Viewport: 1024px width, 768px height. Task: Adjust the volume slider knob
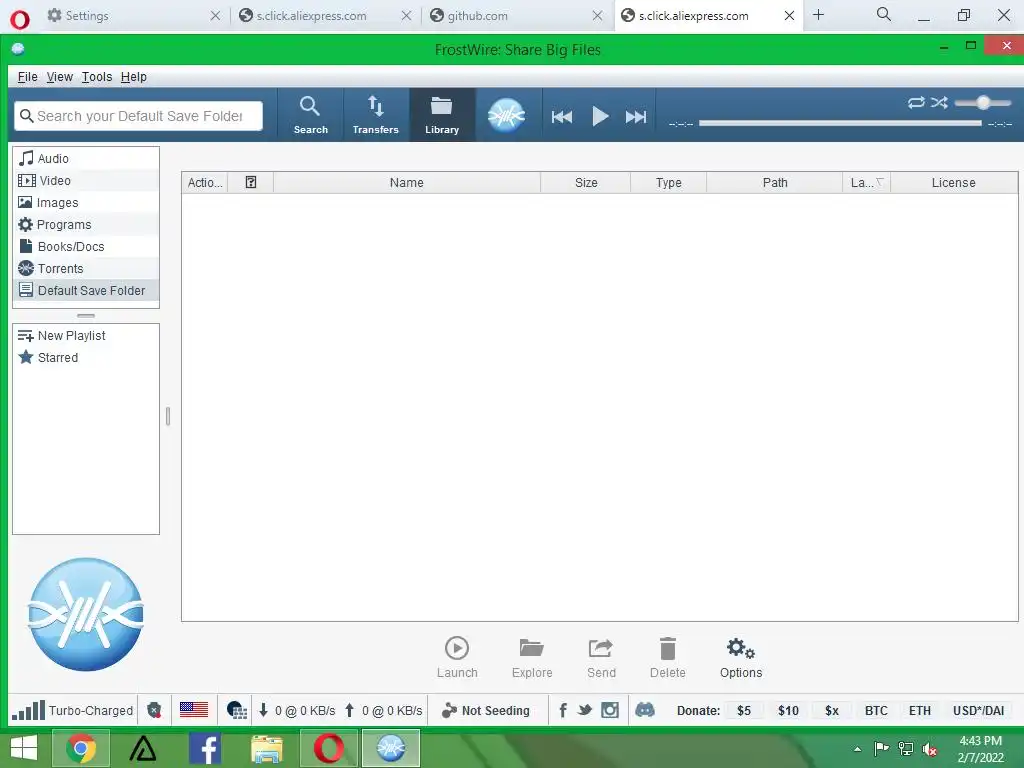click(x=984, y=103)
